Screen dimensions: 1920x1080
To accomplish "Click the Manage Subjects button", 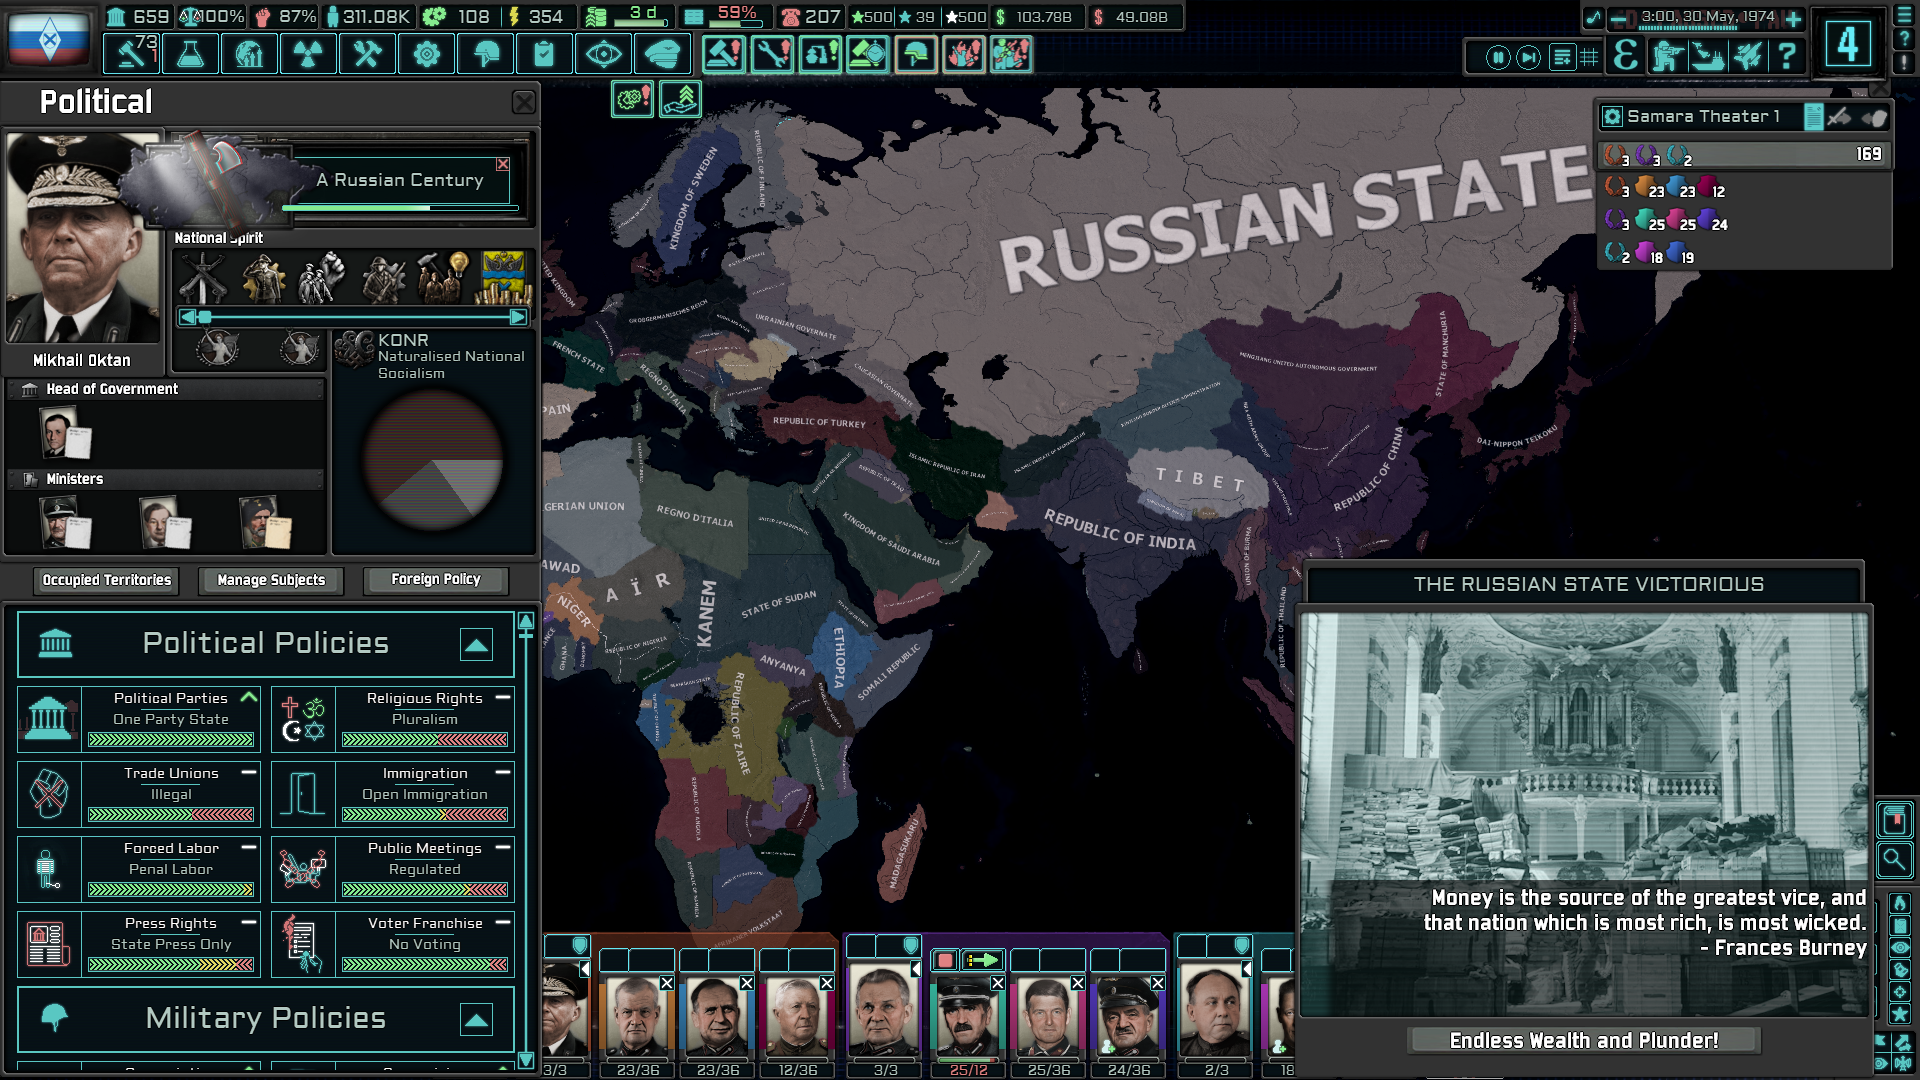I will pyautogui.click(x=271, y=580).
